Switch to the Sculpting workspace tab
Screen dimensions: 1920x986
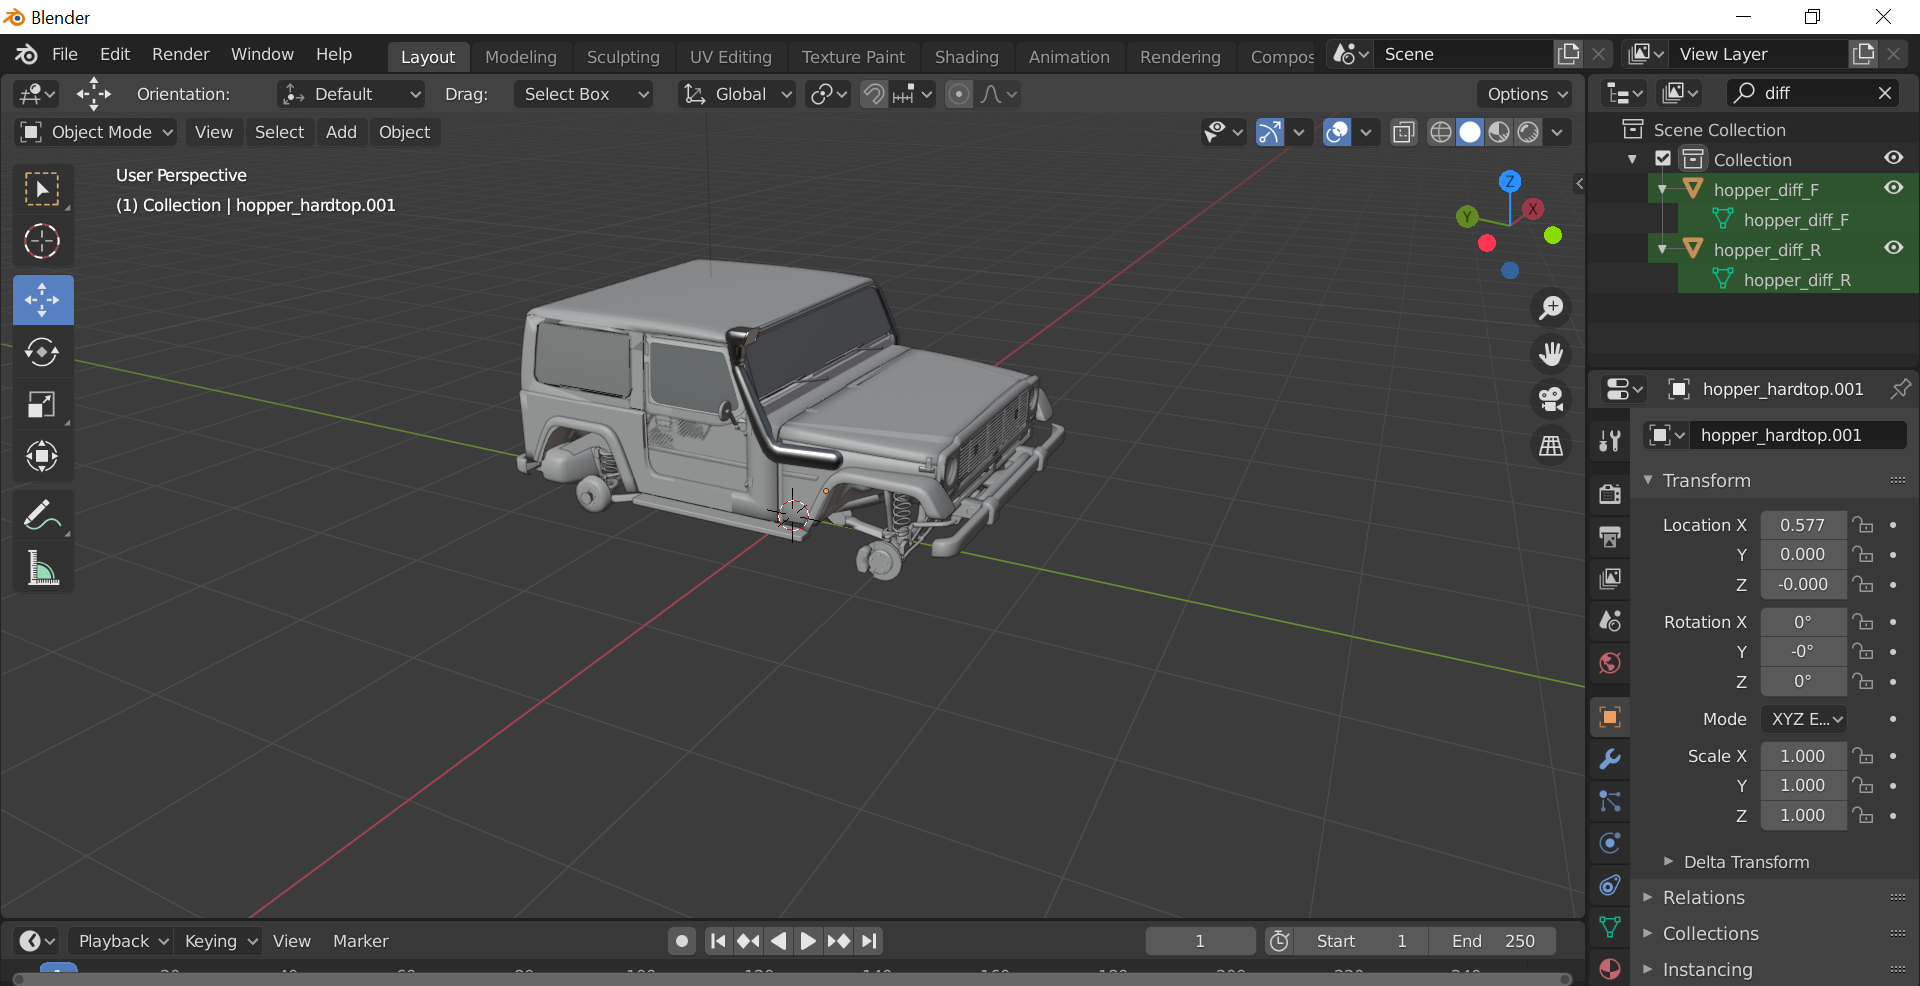coord(622,57)
